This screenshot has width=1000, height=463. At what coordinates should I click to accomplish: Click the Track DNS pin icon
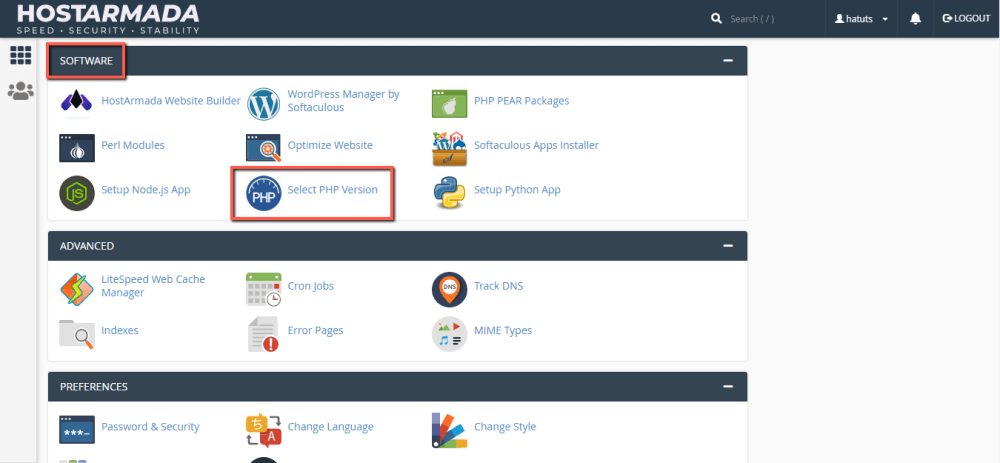[450, 289]
